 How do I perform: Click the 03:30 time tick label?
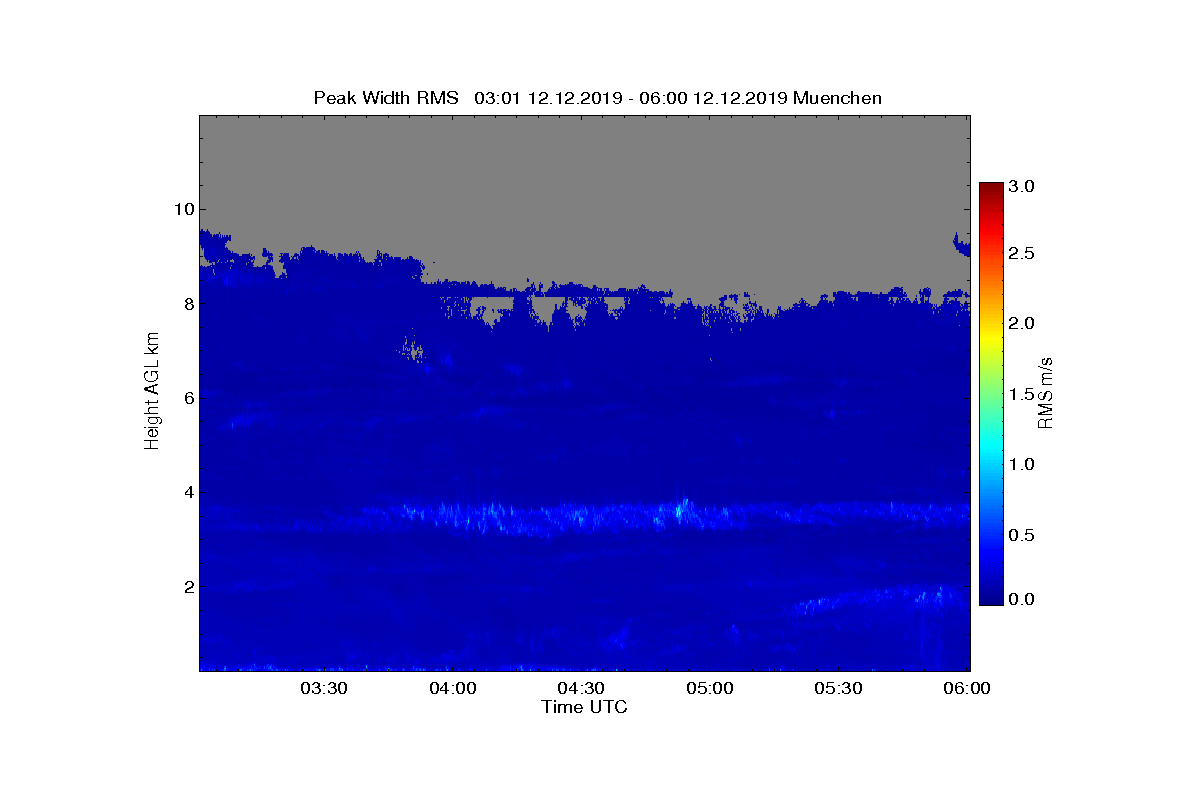coord(323,688)
